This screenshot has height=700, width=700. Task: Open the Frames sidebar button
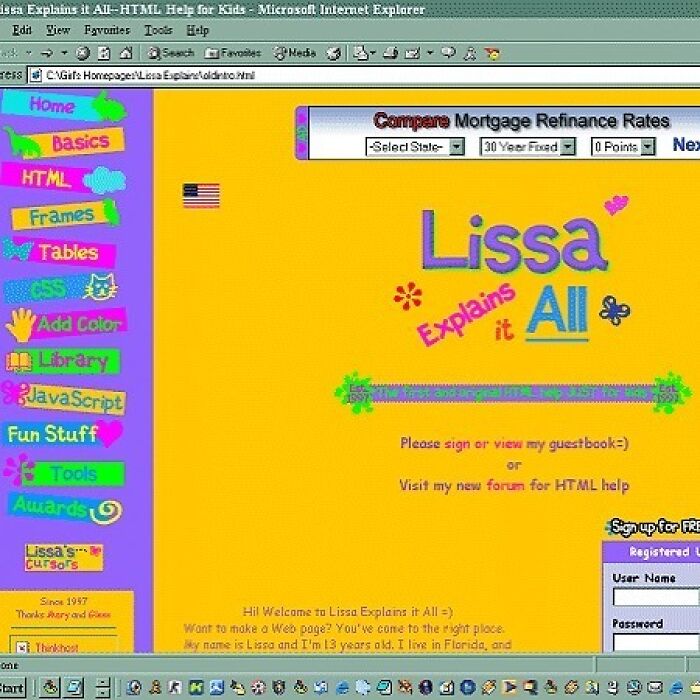click(65, 215)
